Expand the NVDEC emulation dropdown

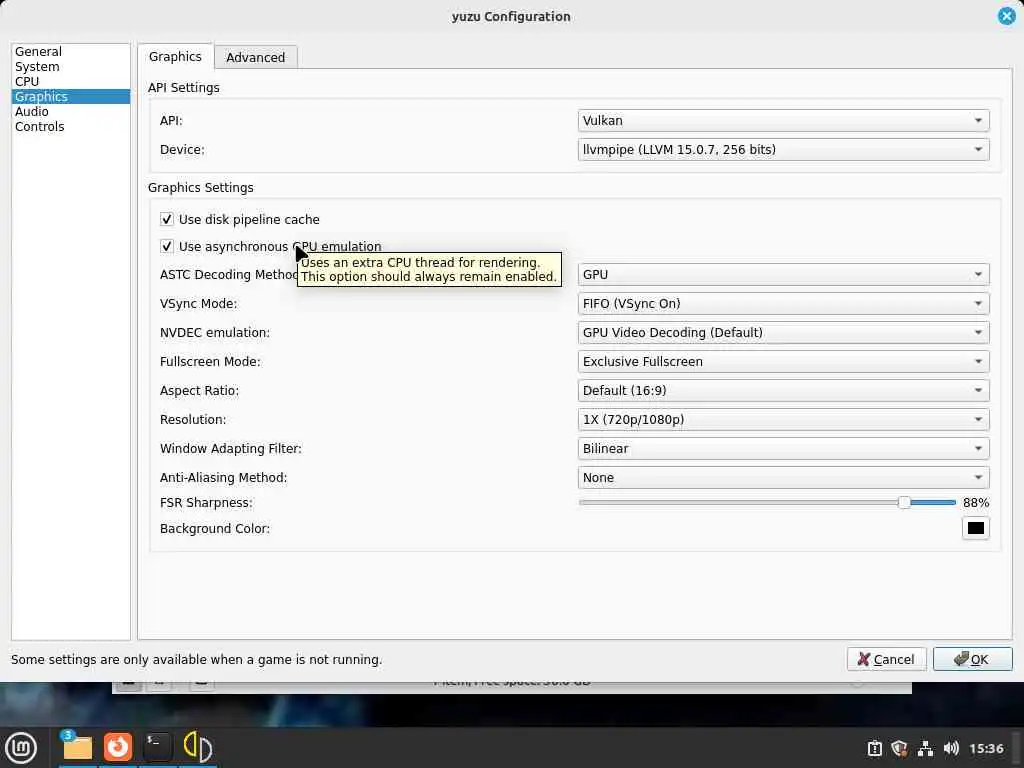click(x=783, y=332)
